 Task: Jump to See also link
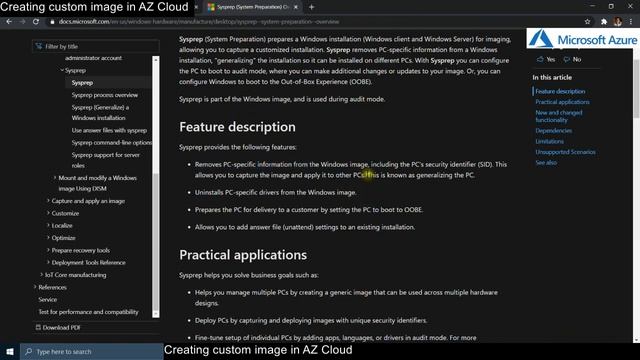click(546, 162)
